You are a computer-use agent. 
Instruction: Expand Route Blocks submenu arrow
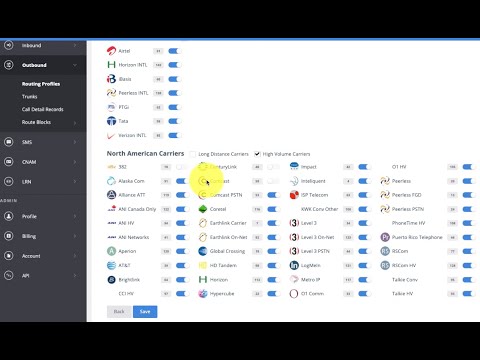click(x=75, y=122)
